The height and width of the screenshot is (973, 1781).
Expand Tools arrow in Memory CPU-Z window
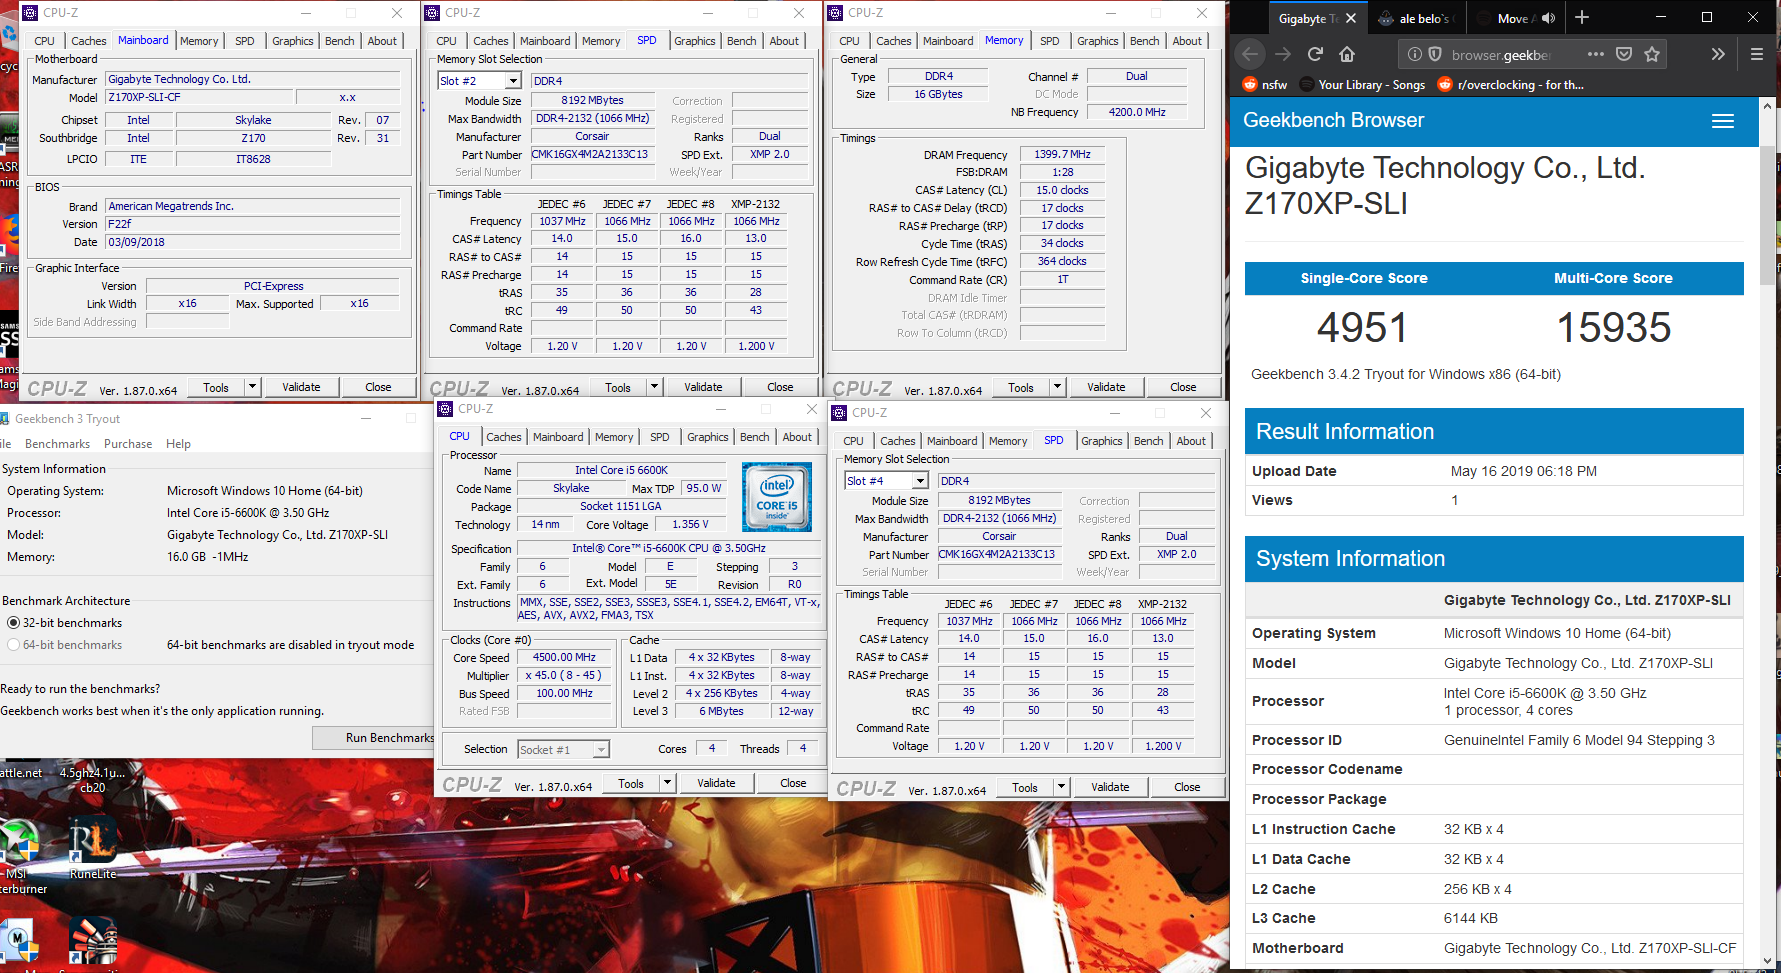click(1057, 387)
